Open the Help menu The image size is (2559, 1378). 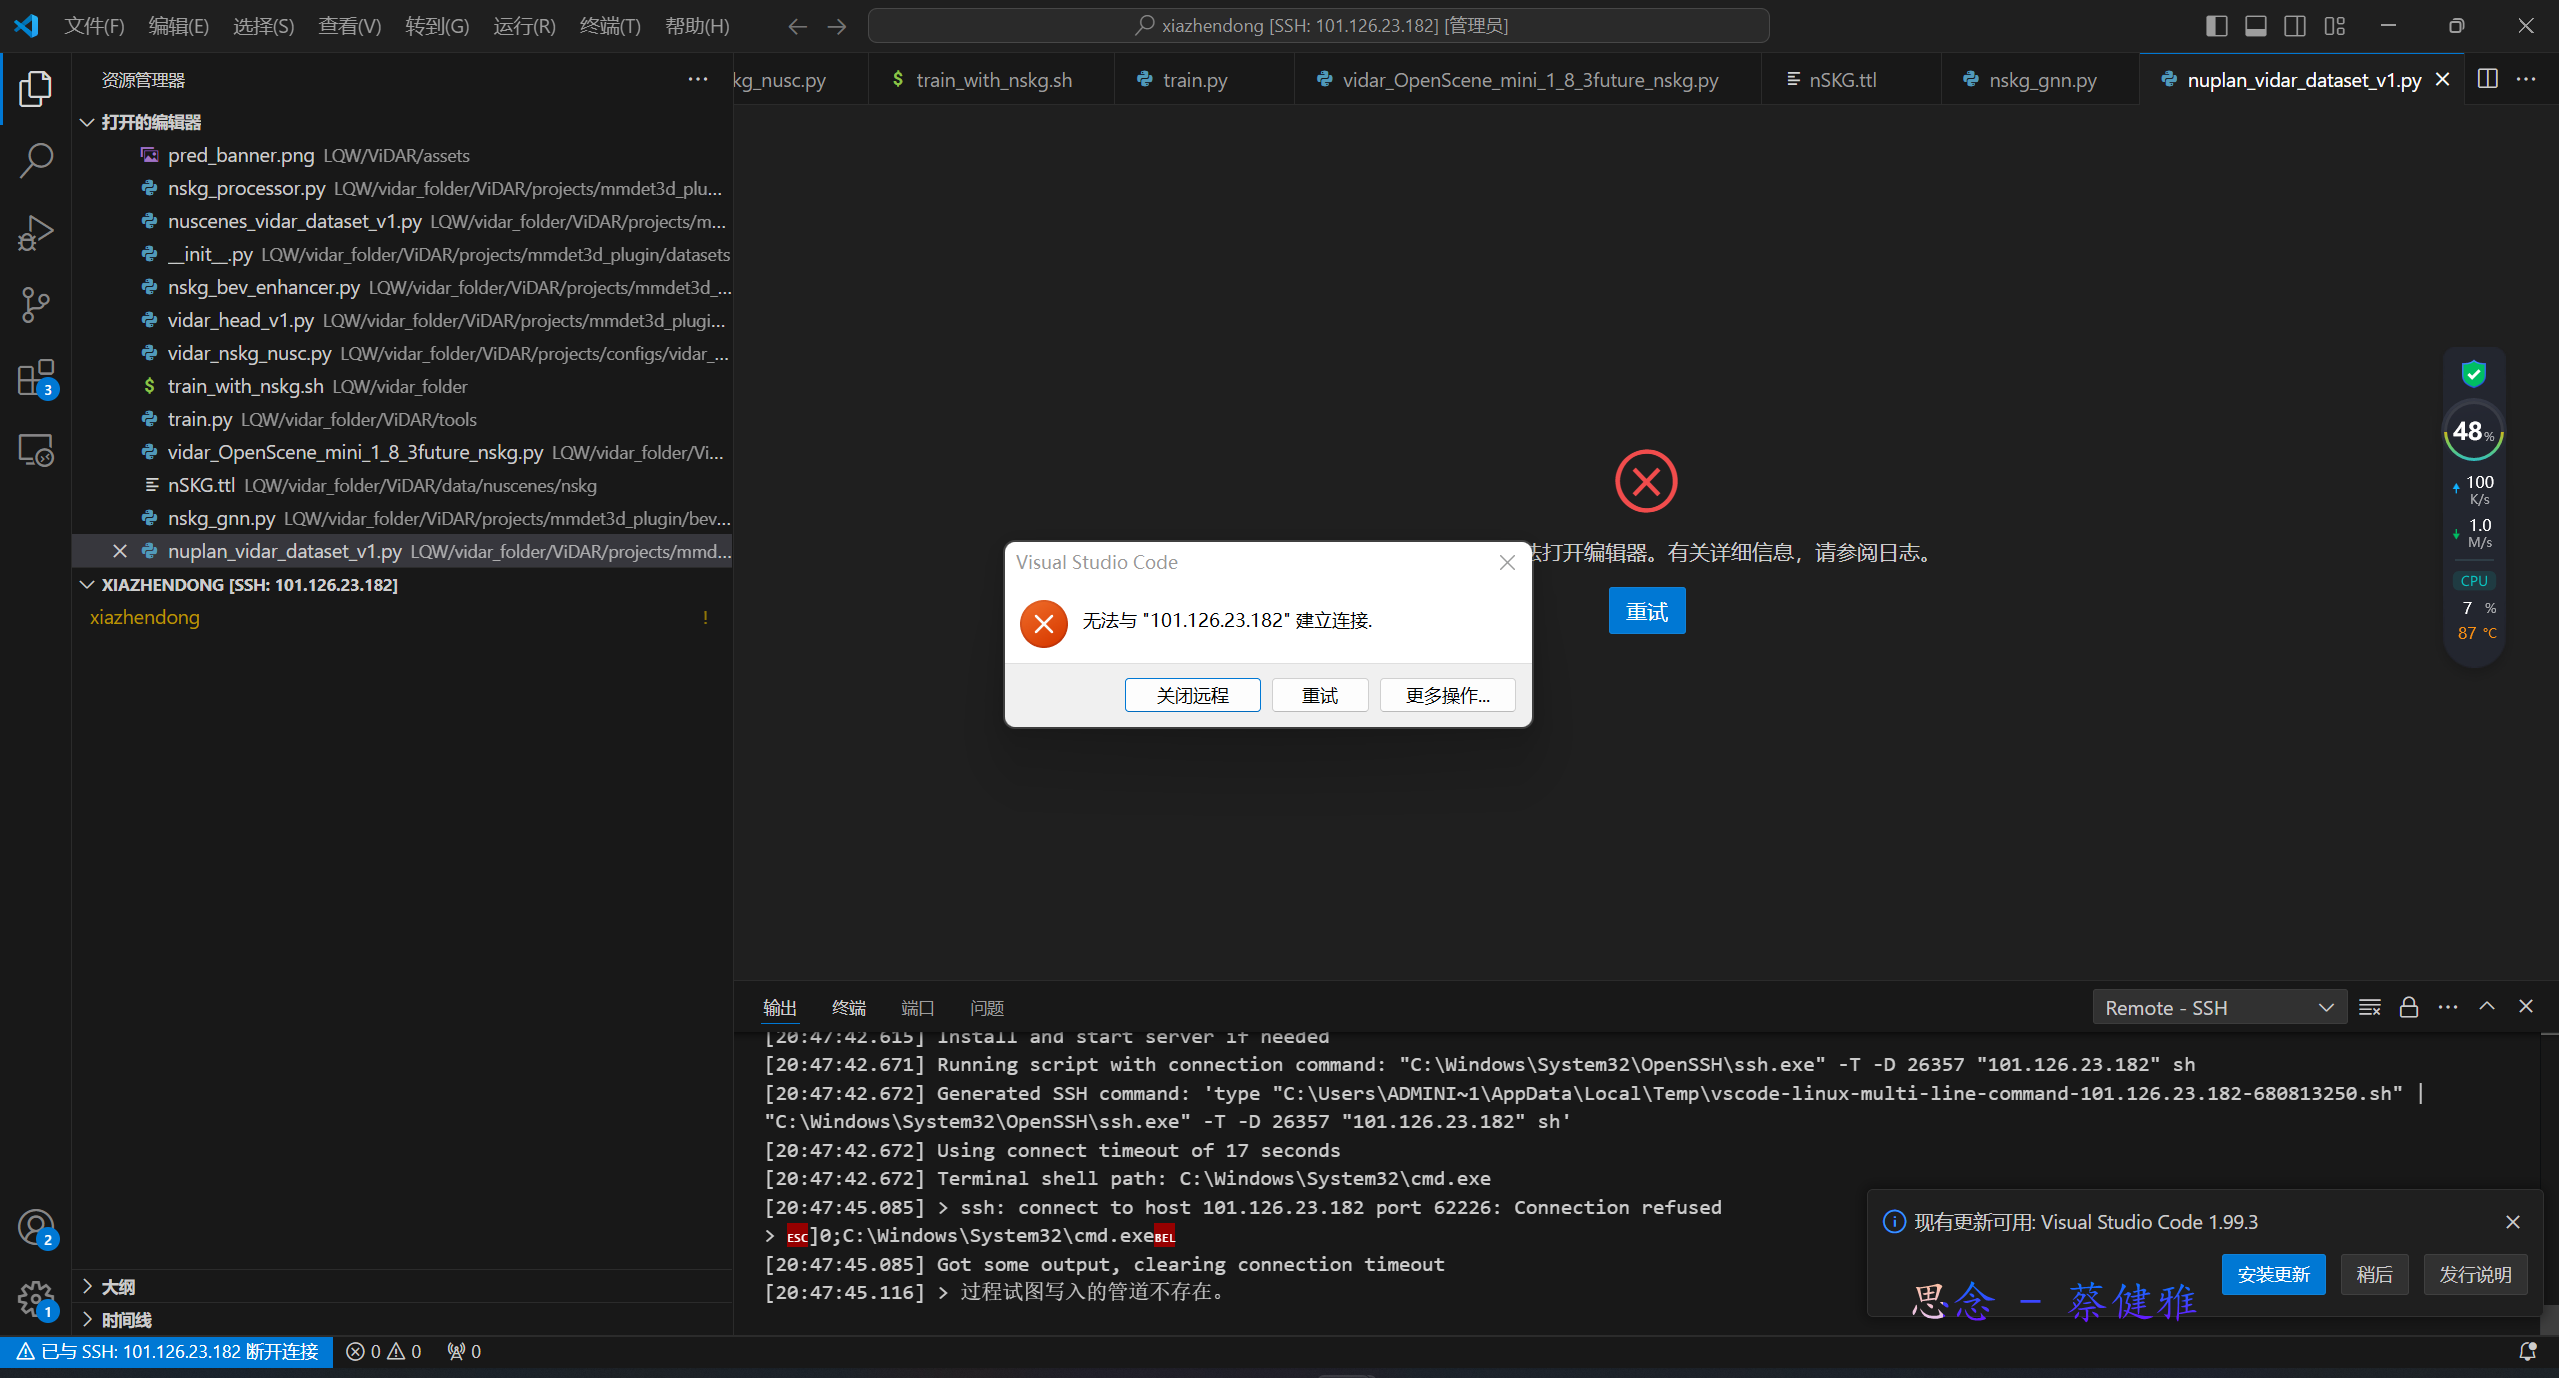click(x=697, y=26)
